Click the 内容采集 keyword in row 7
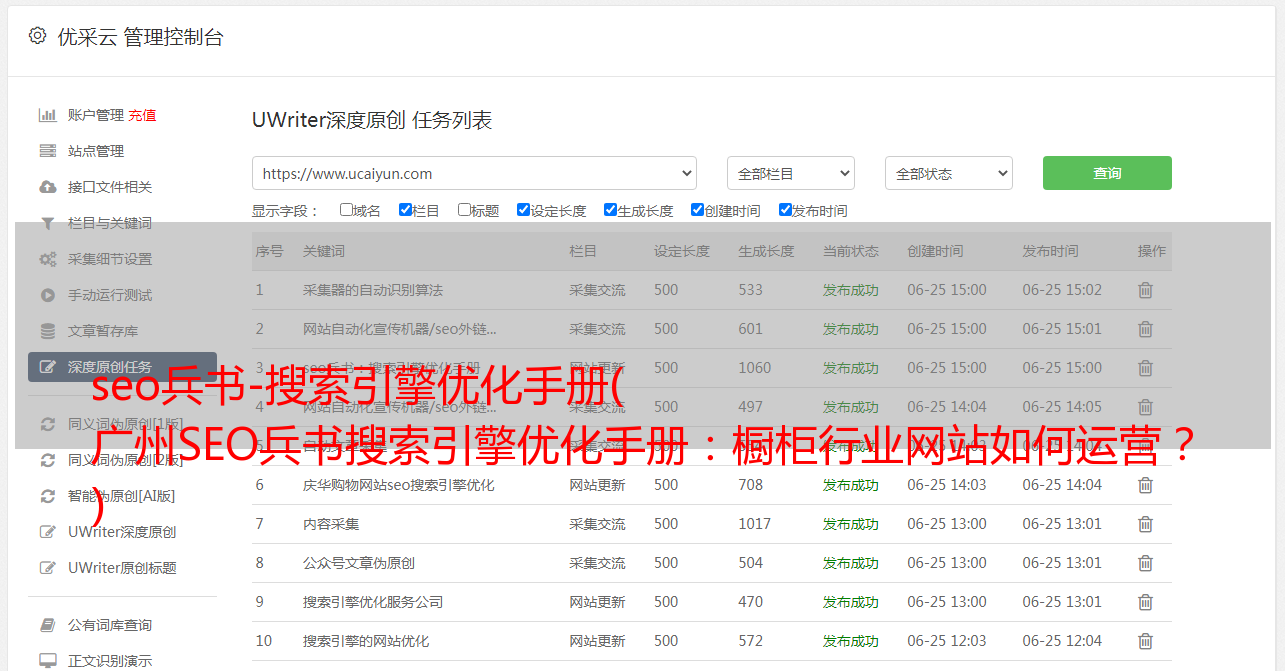This screenshot has width=1285, height=671. (x=331, y=524)
